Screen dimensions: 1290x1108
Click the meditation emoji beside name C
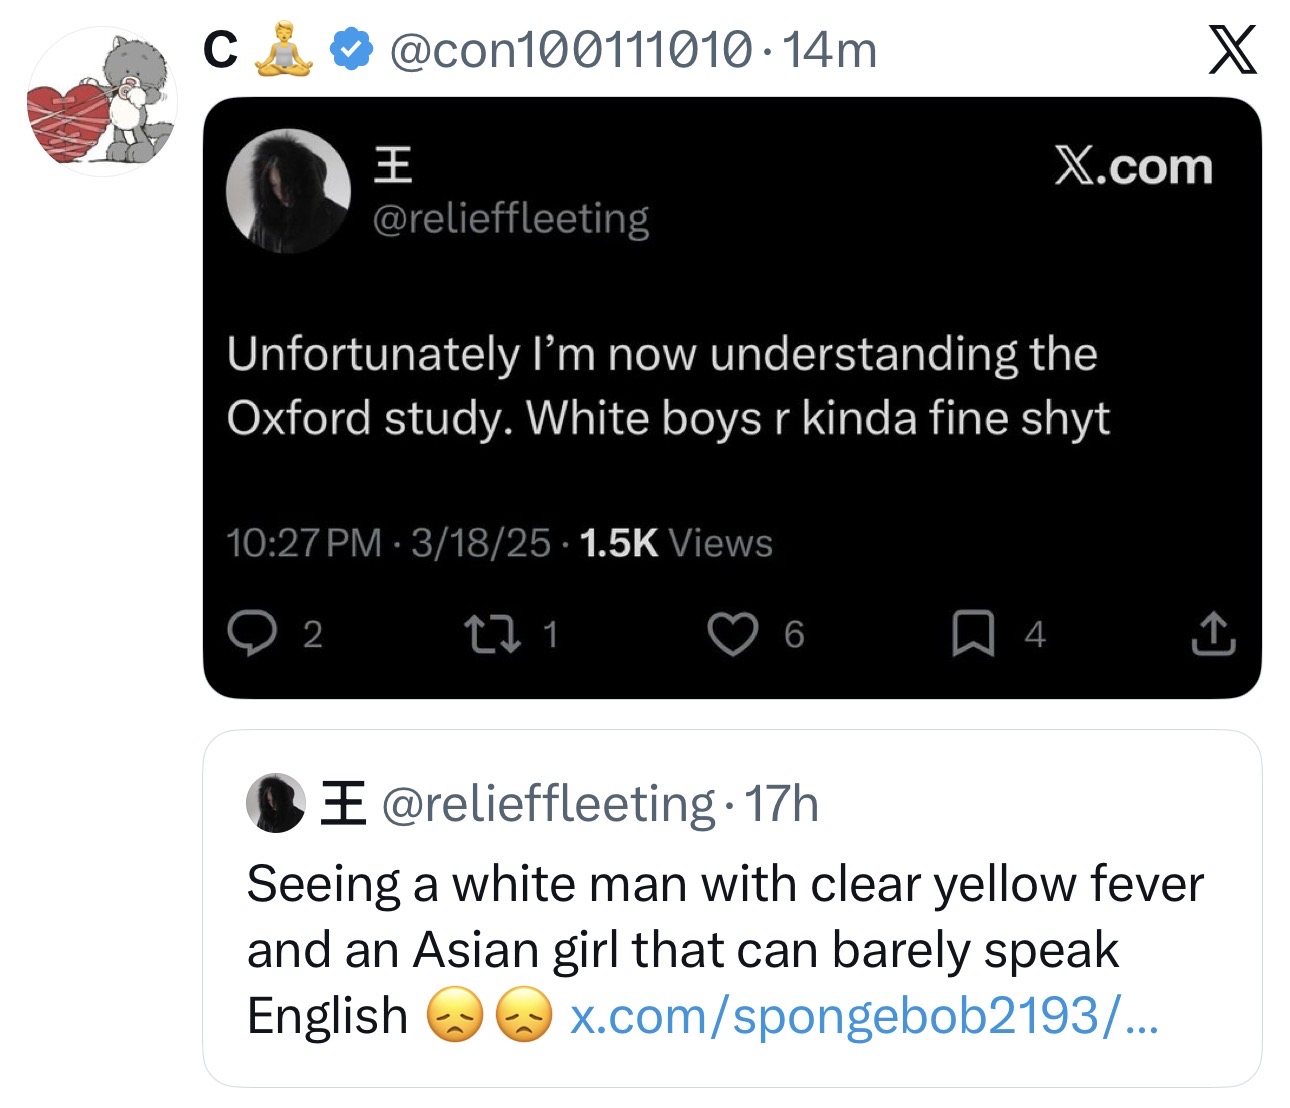click(x=284, y=50)
